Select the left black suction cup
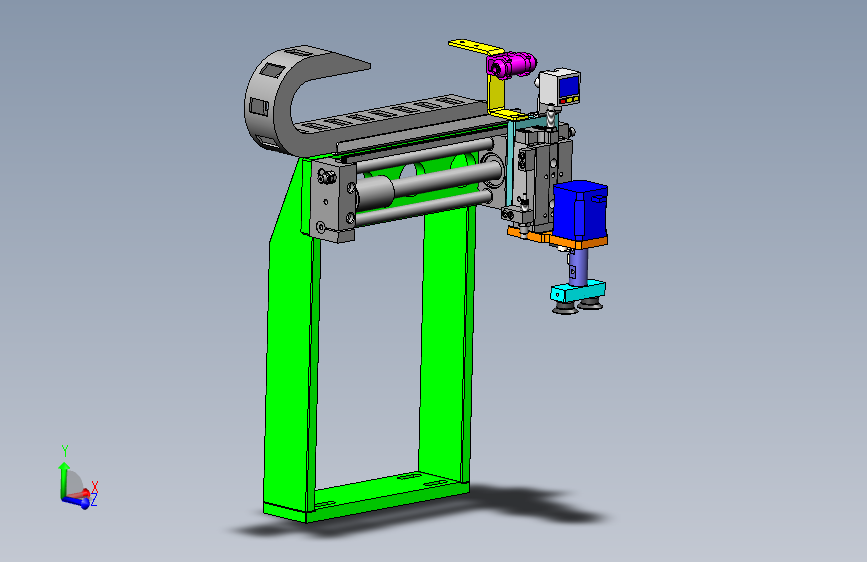 point(565,308)
